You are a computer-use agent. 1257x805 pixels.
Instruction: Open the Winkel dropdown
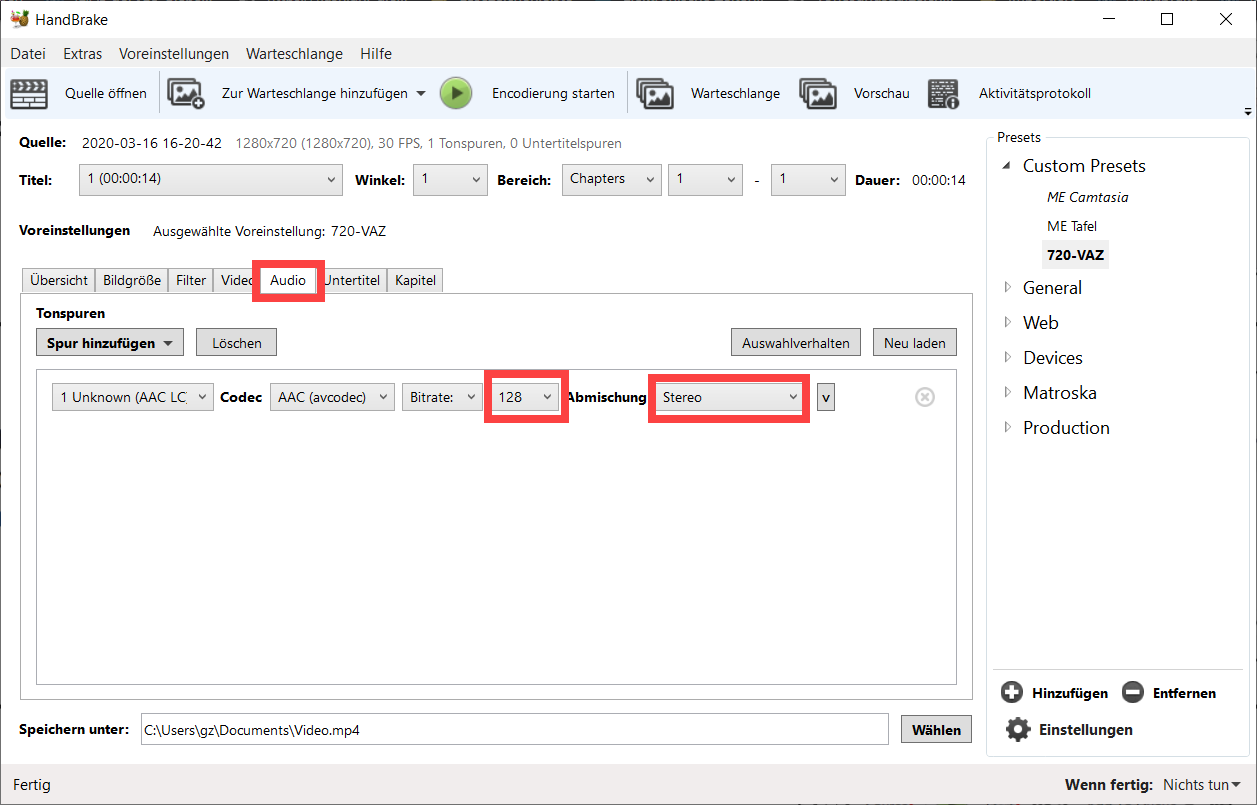(x=450, y=179)
